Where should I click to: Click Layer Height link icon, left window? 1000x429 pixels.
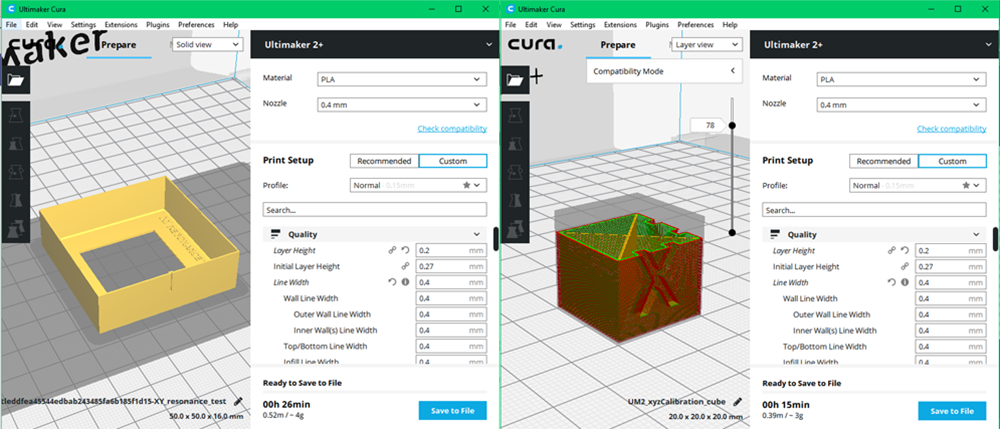coord(392,251)
